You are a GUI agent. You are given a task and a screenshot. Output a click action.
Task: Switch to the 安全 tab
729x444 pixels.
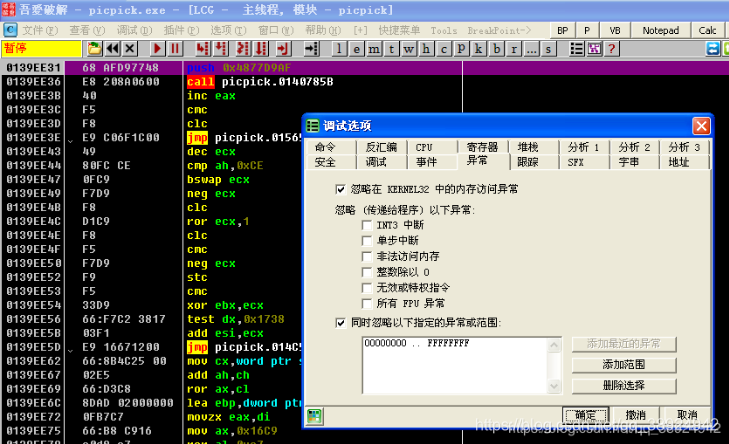pyautogui.click(x=331, y=162)
